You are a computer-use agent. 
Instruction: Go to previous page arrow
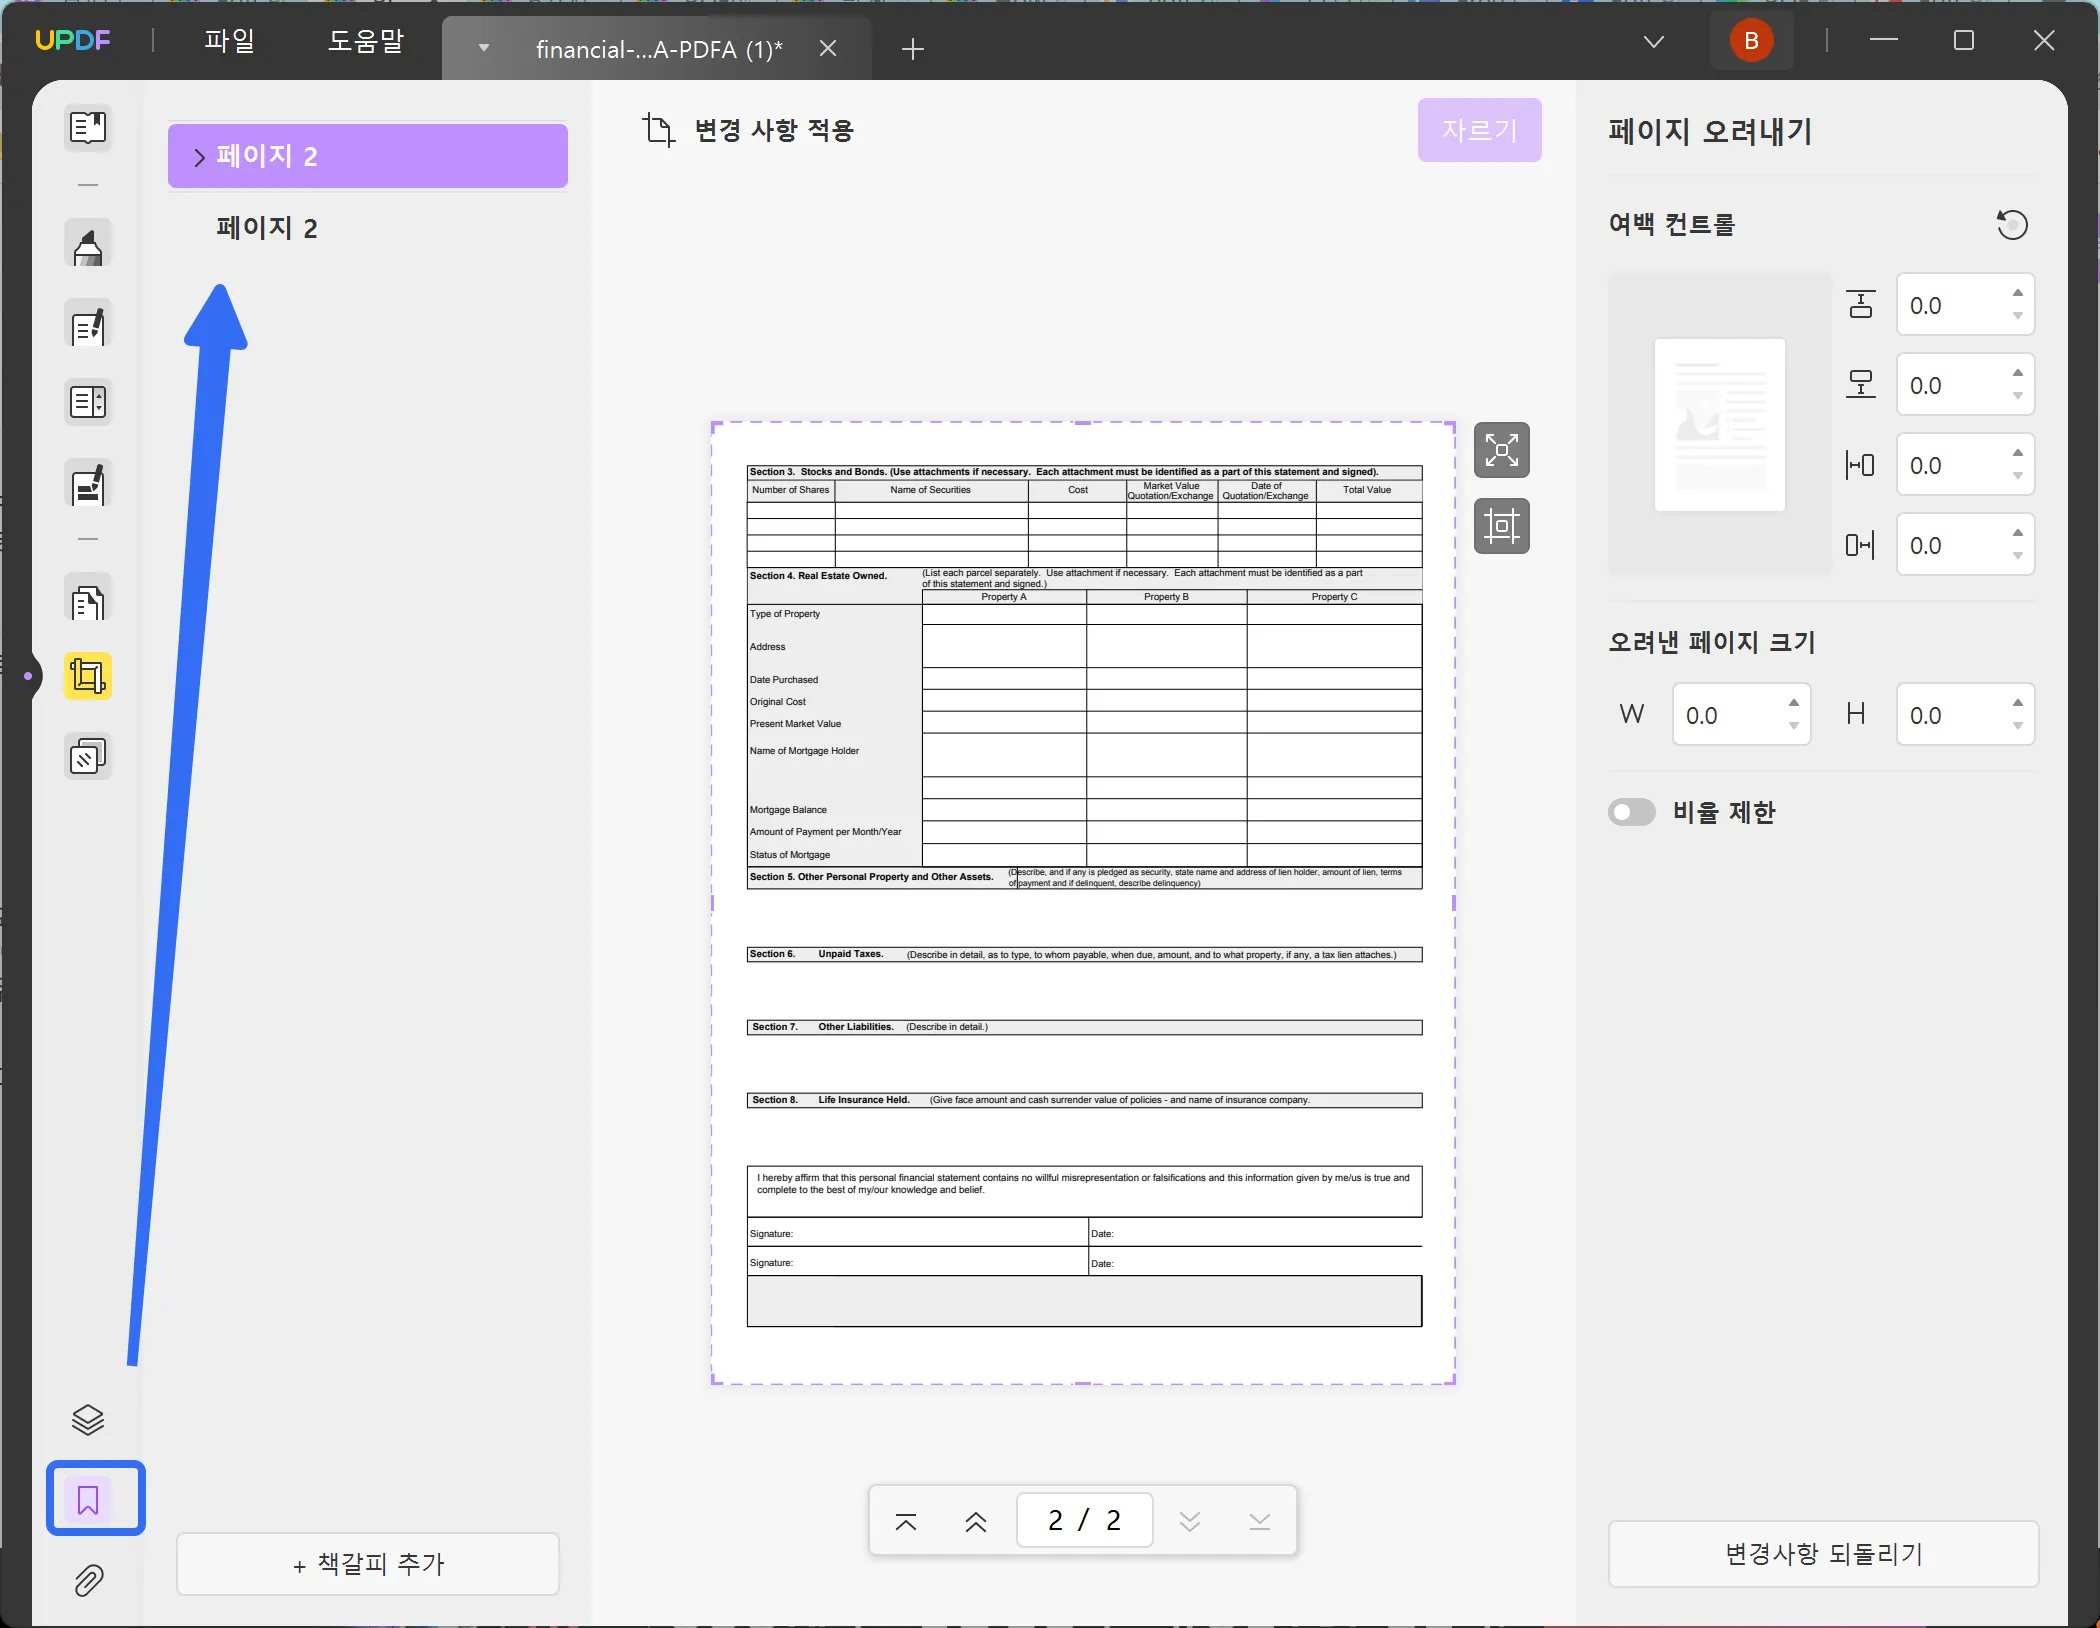pos(976,1521)
